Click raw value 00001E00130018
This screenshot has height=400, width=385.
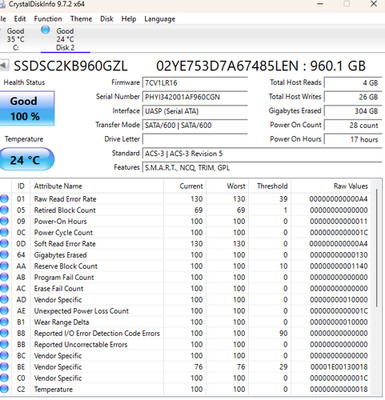point(339,367)
